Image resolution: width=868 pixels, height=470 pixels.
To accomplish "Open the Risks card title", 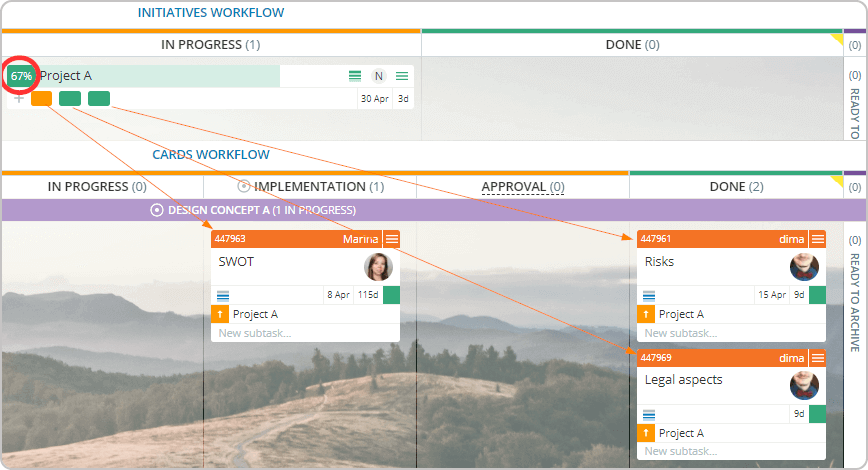I will click(x=659, y=262).
